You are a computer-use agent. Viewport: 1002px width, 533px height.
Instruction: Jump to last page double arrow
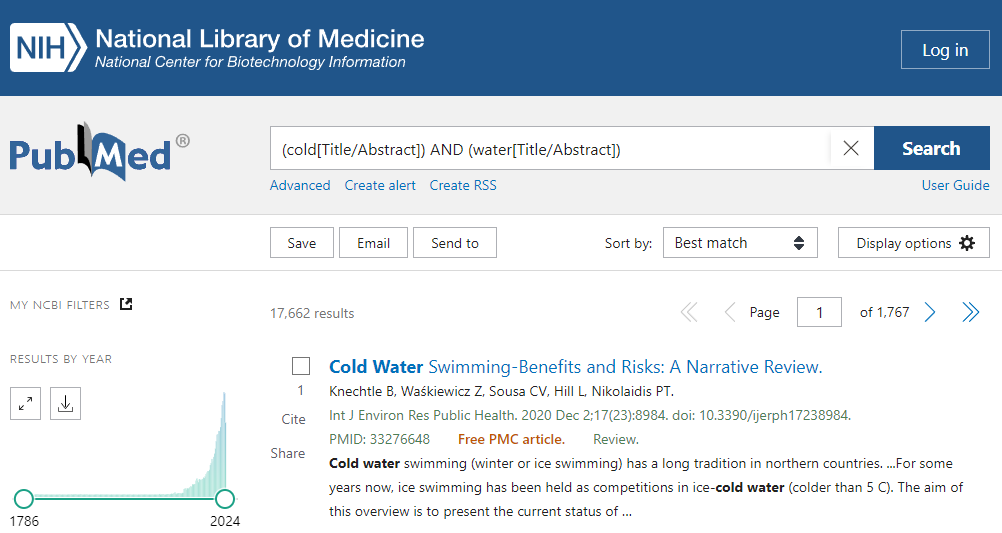coord(970,313)
